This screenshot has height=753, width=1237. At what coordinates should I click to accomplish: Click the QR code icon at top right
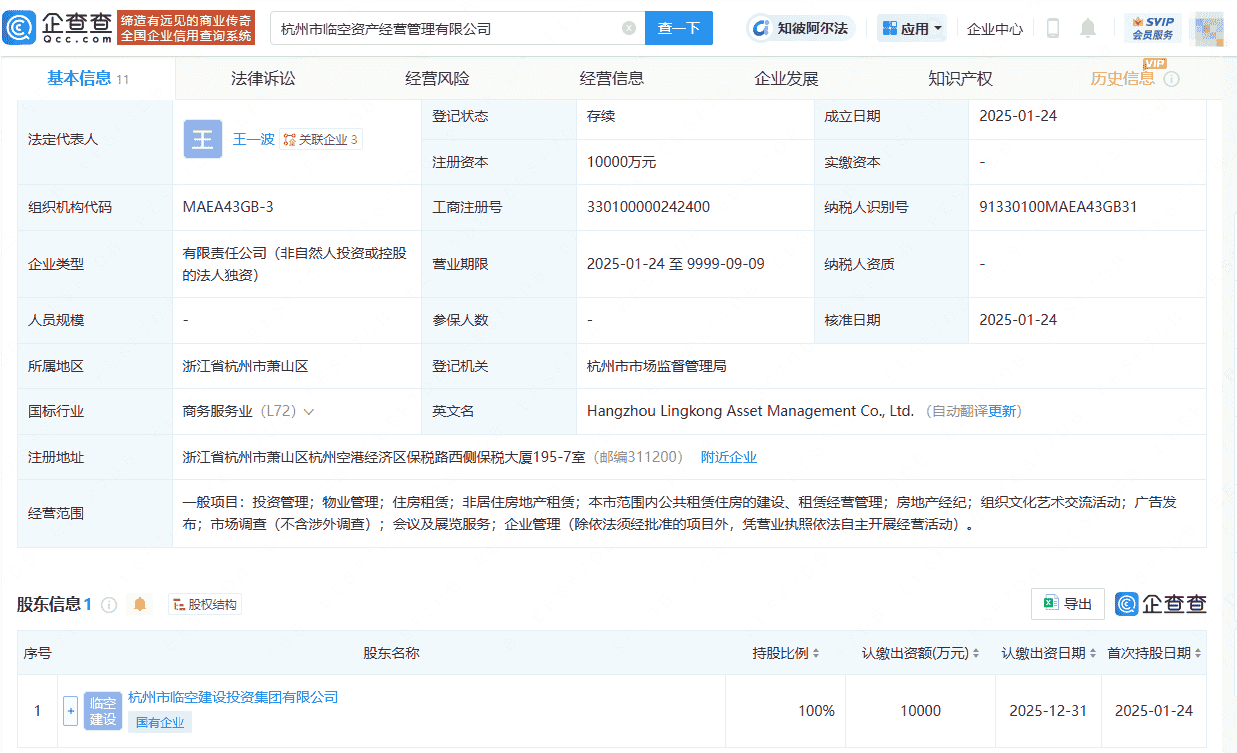click(1208, 28)
